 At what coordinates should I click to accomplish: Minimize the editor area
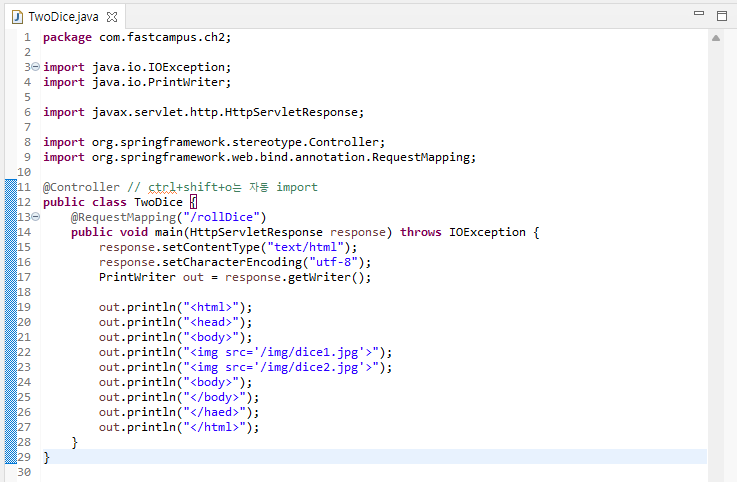tap(699, 13)
